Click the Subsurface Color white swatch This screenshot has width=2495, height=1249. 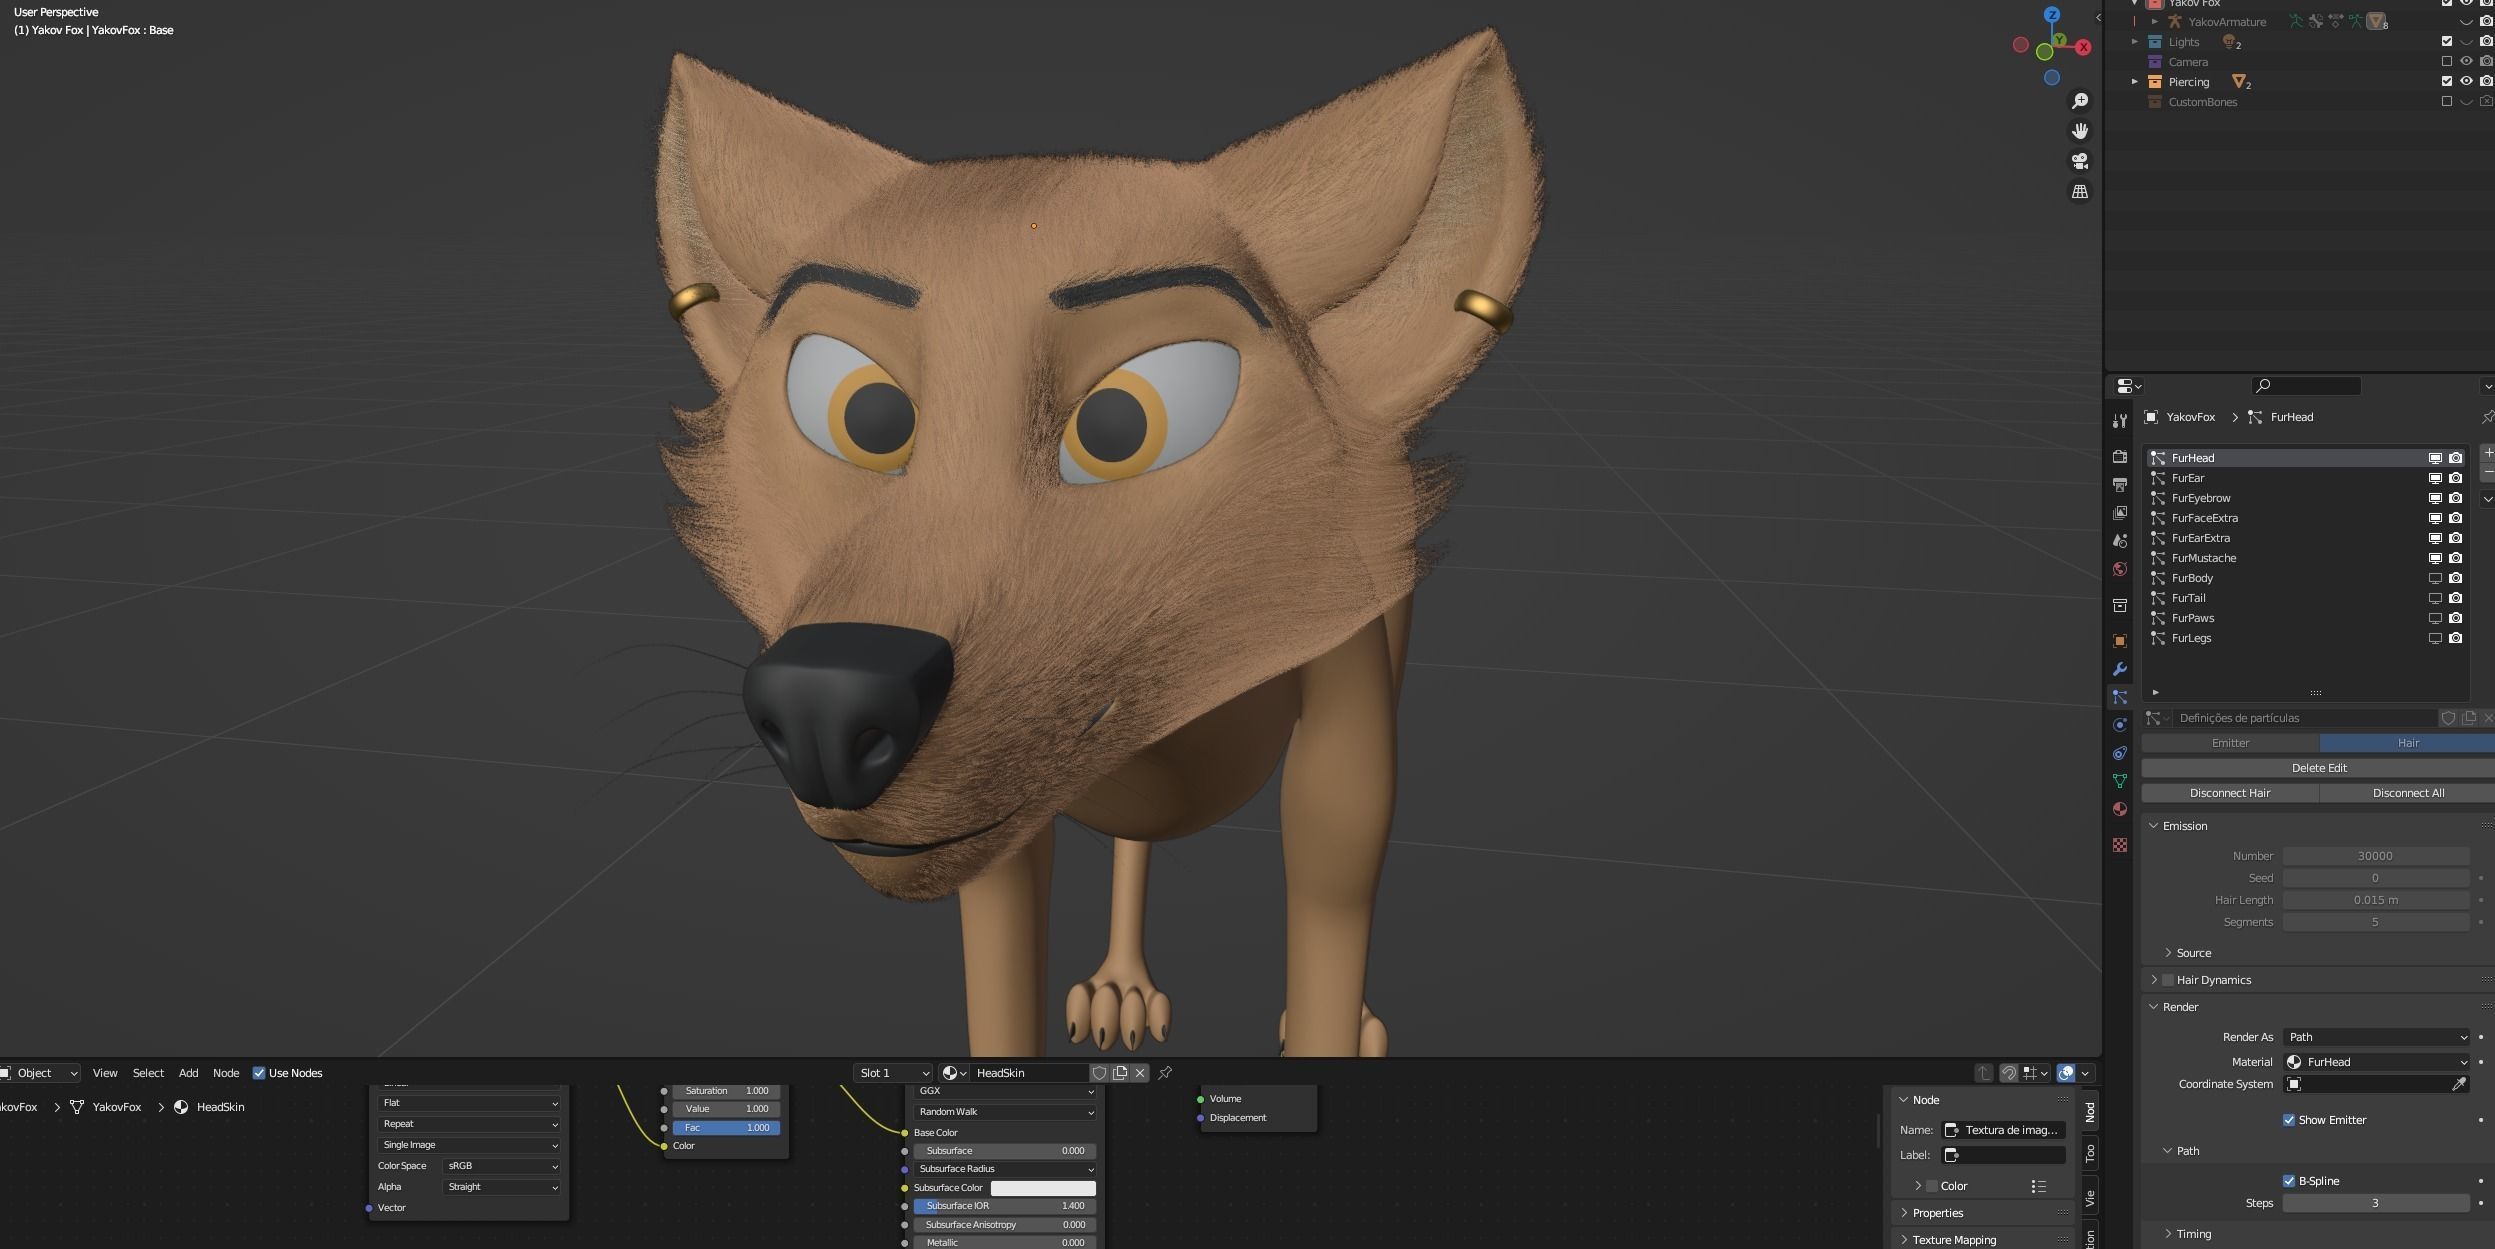[1043, 1188]
